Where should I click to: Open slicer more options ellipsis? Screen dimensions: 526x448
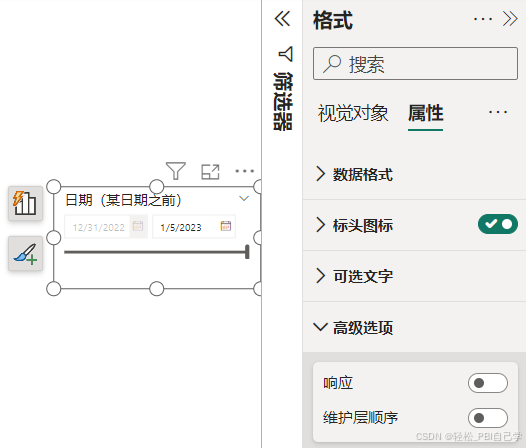(x=245, y=171)
